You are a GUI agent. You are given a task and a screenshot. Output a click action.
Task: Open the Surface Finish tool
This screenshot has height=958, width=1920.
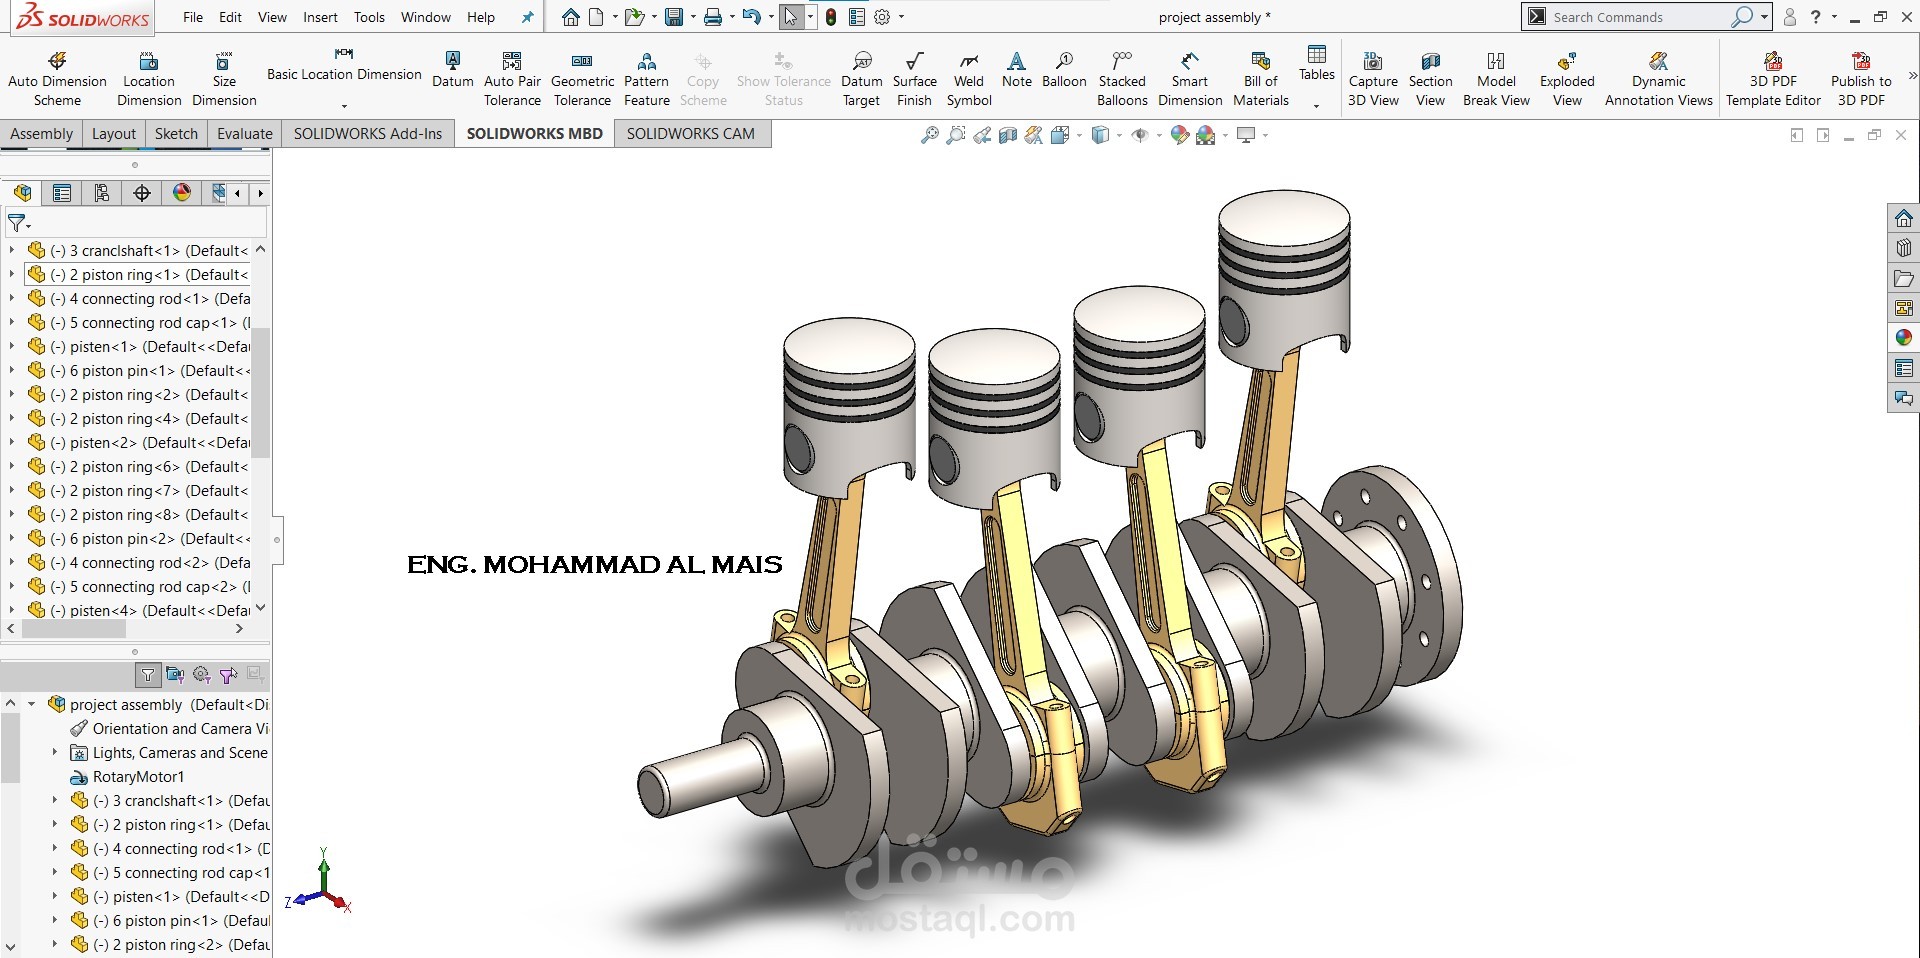click(x=913, y=75)
